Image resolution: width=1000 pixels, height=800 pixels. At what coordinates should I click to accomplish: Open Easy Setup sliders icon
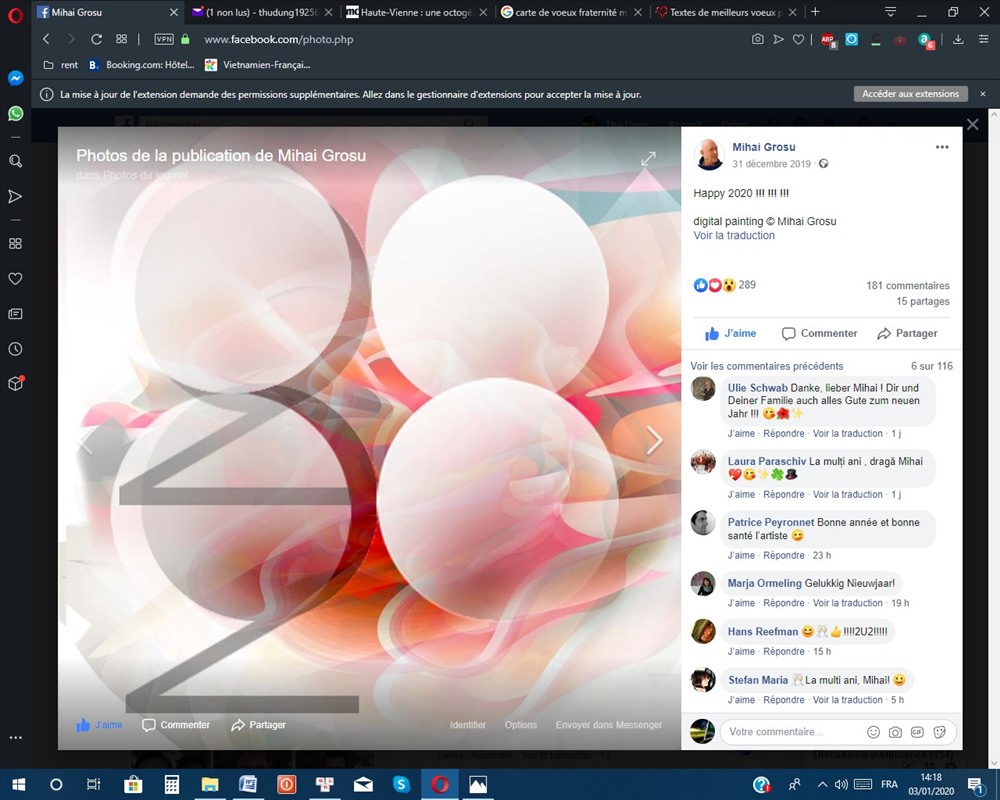(x=983, y=40)
